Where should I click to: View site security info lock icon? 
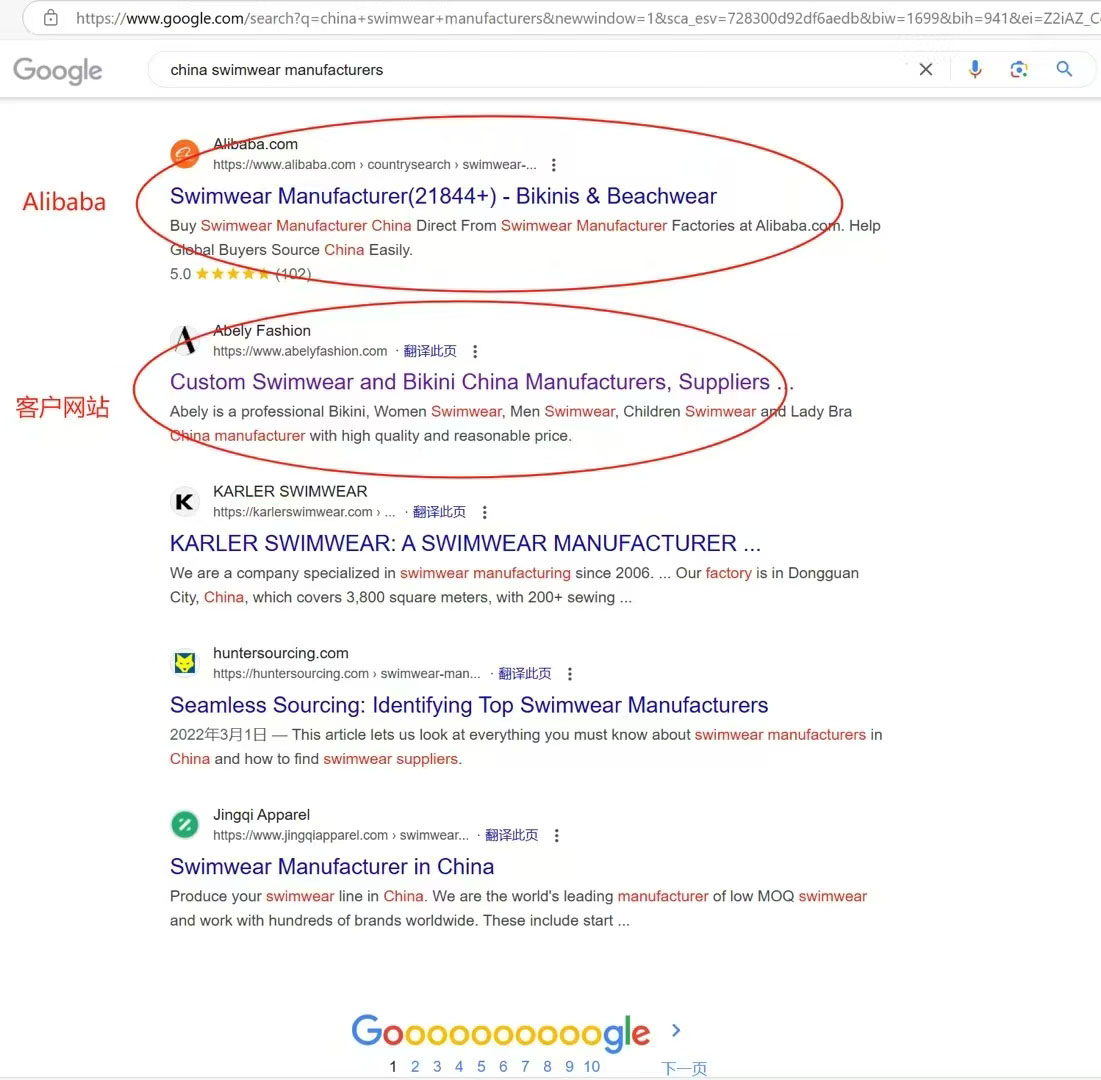tap(51, 18)
